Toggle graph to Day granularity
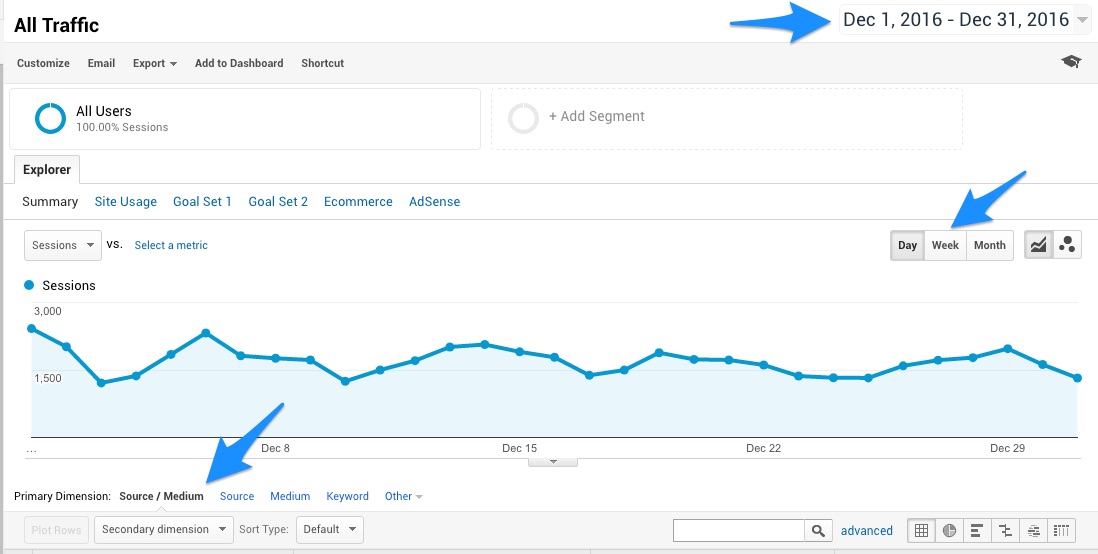The image size is (1098, 554). point(908,245)
